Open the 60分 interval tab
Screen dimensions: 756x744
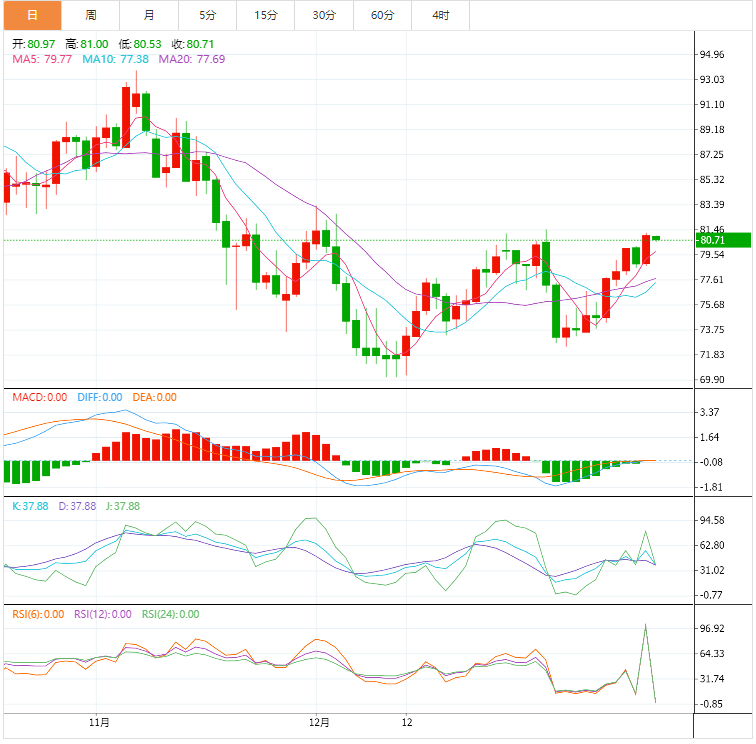[x=382, y=15]
